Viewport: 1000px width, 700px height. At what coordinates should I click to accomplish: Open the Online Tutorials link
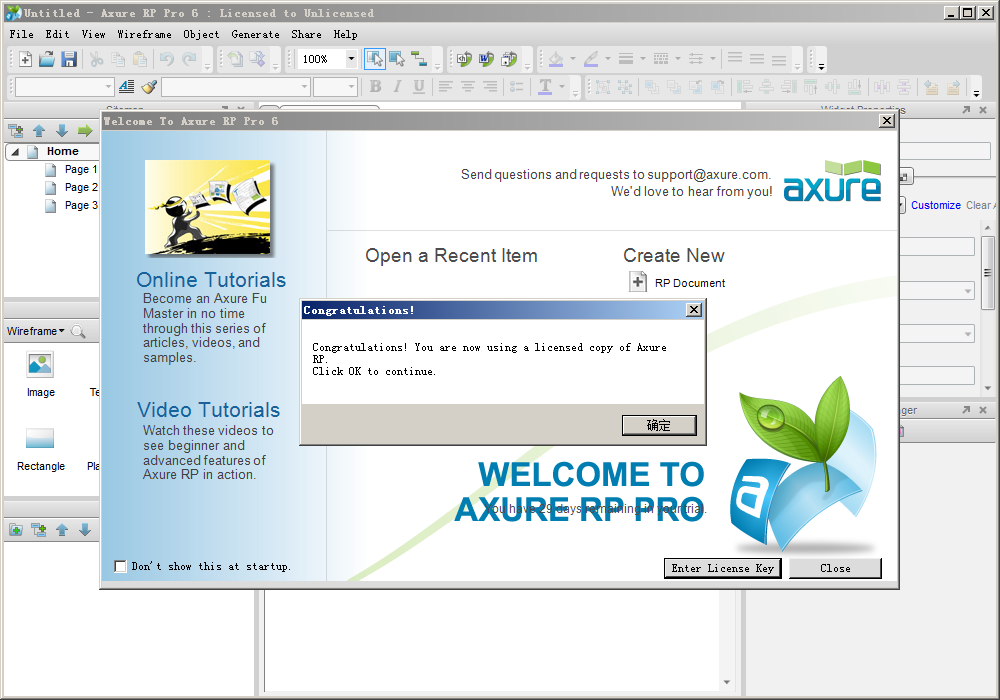pyautogui.click(x=211, y=280)
